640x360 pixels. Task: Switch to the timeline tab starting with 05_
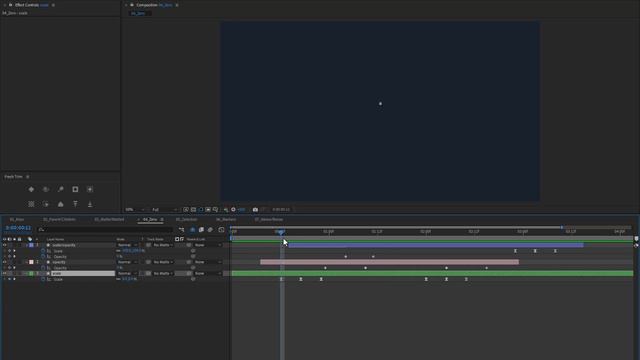(x=186, y=220)
